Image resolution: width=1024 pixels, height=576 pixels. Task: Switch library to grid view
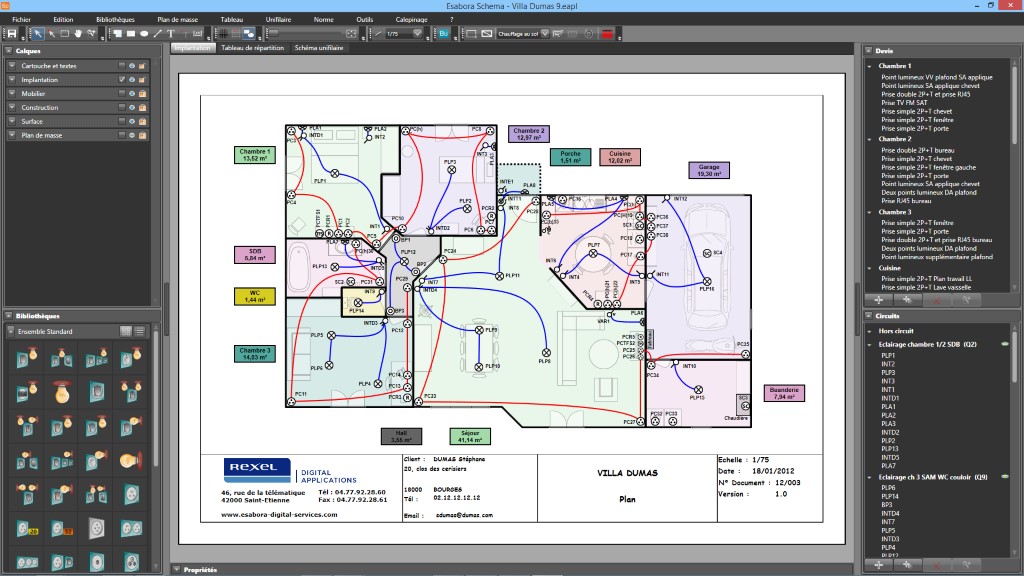(x=126, y=331)
